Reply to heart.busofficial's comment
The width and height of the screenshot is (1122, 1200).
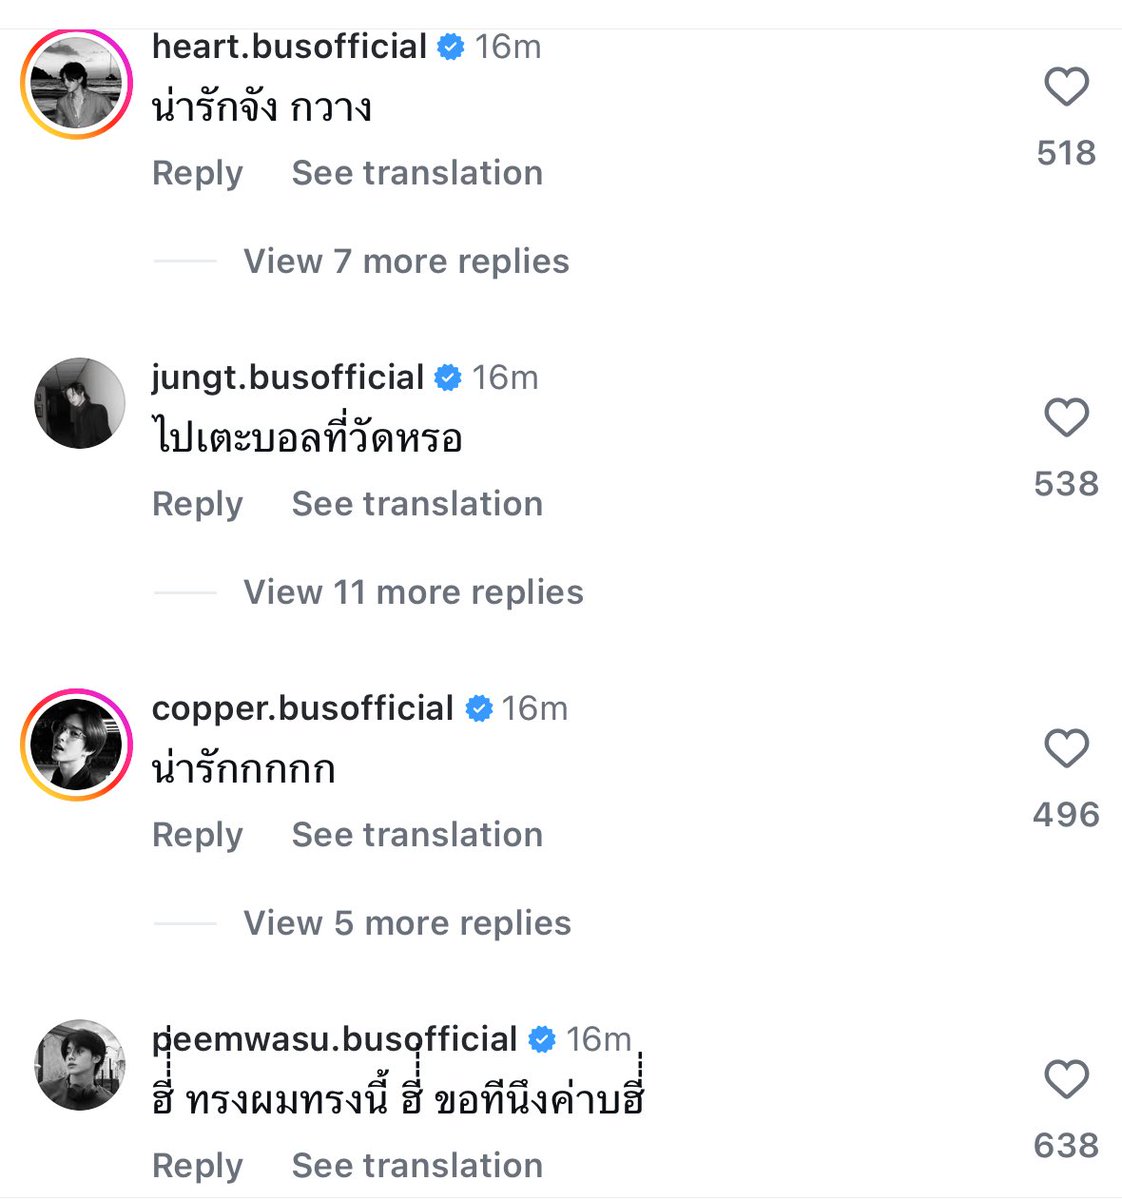click(197, 173)
